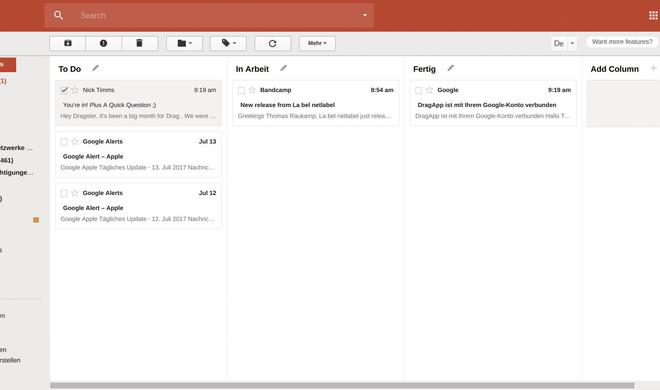The width and height of the screenshot is (660, 390).
Task: Edit the Fertig column title
Action: click(450, 68)
